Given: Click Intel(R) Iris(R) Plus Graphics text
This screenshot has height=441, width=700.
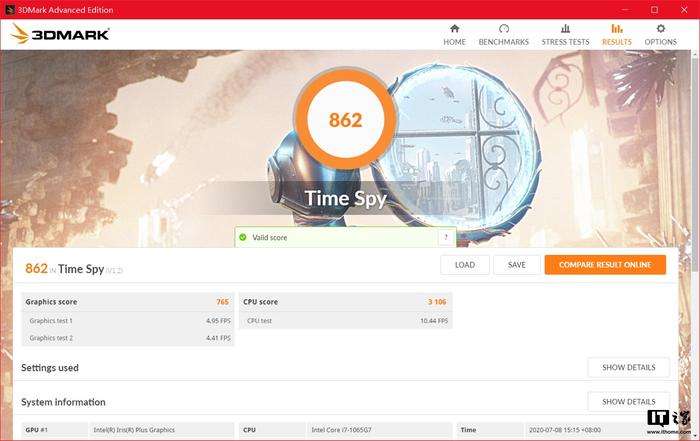Looking at the screenshot, I should tap(134, 430).
